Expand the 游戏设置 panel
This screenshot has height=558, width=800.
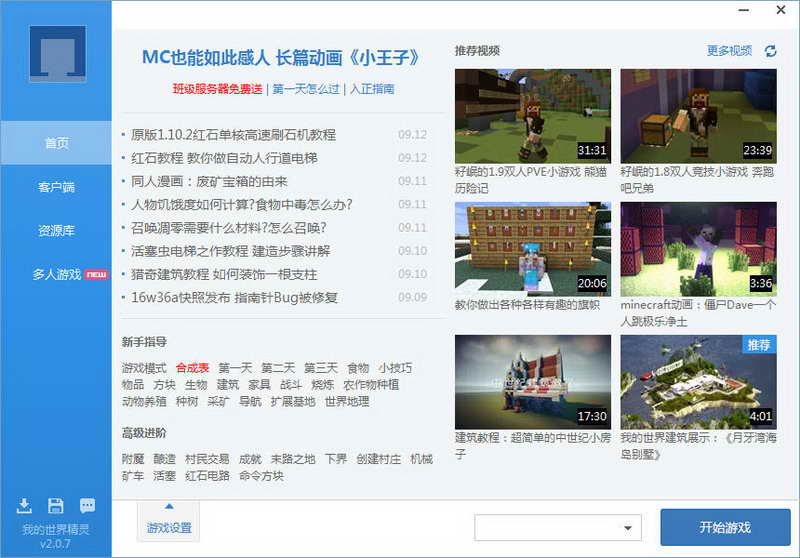click(169, 521)
